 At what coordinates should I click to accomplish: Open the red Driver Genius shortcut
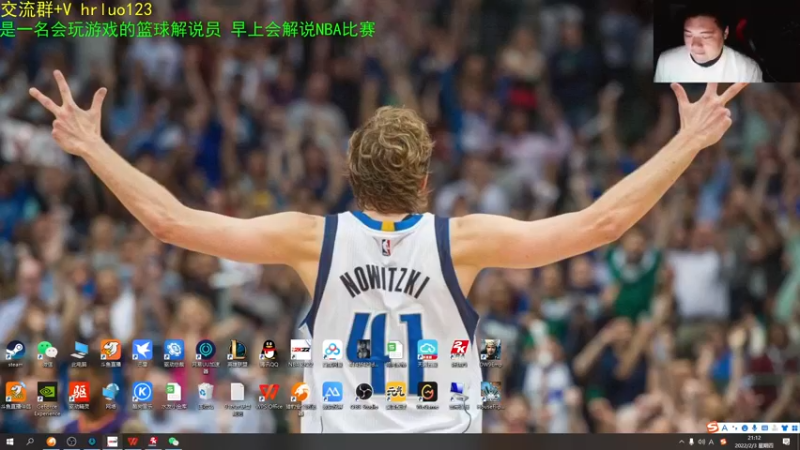pyautogui.click(x=79, y=396)
